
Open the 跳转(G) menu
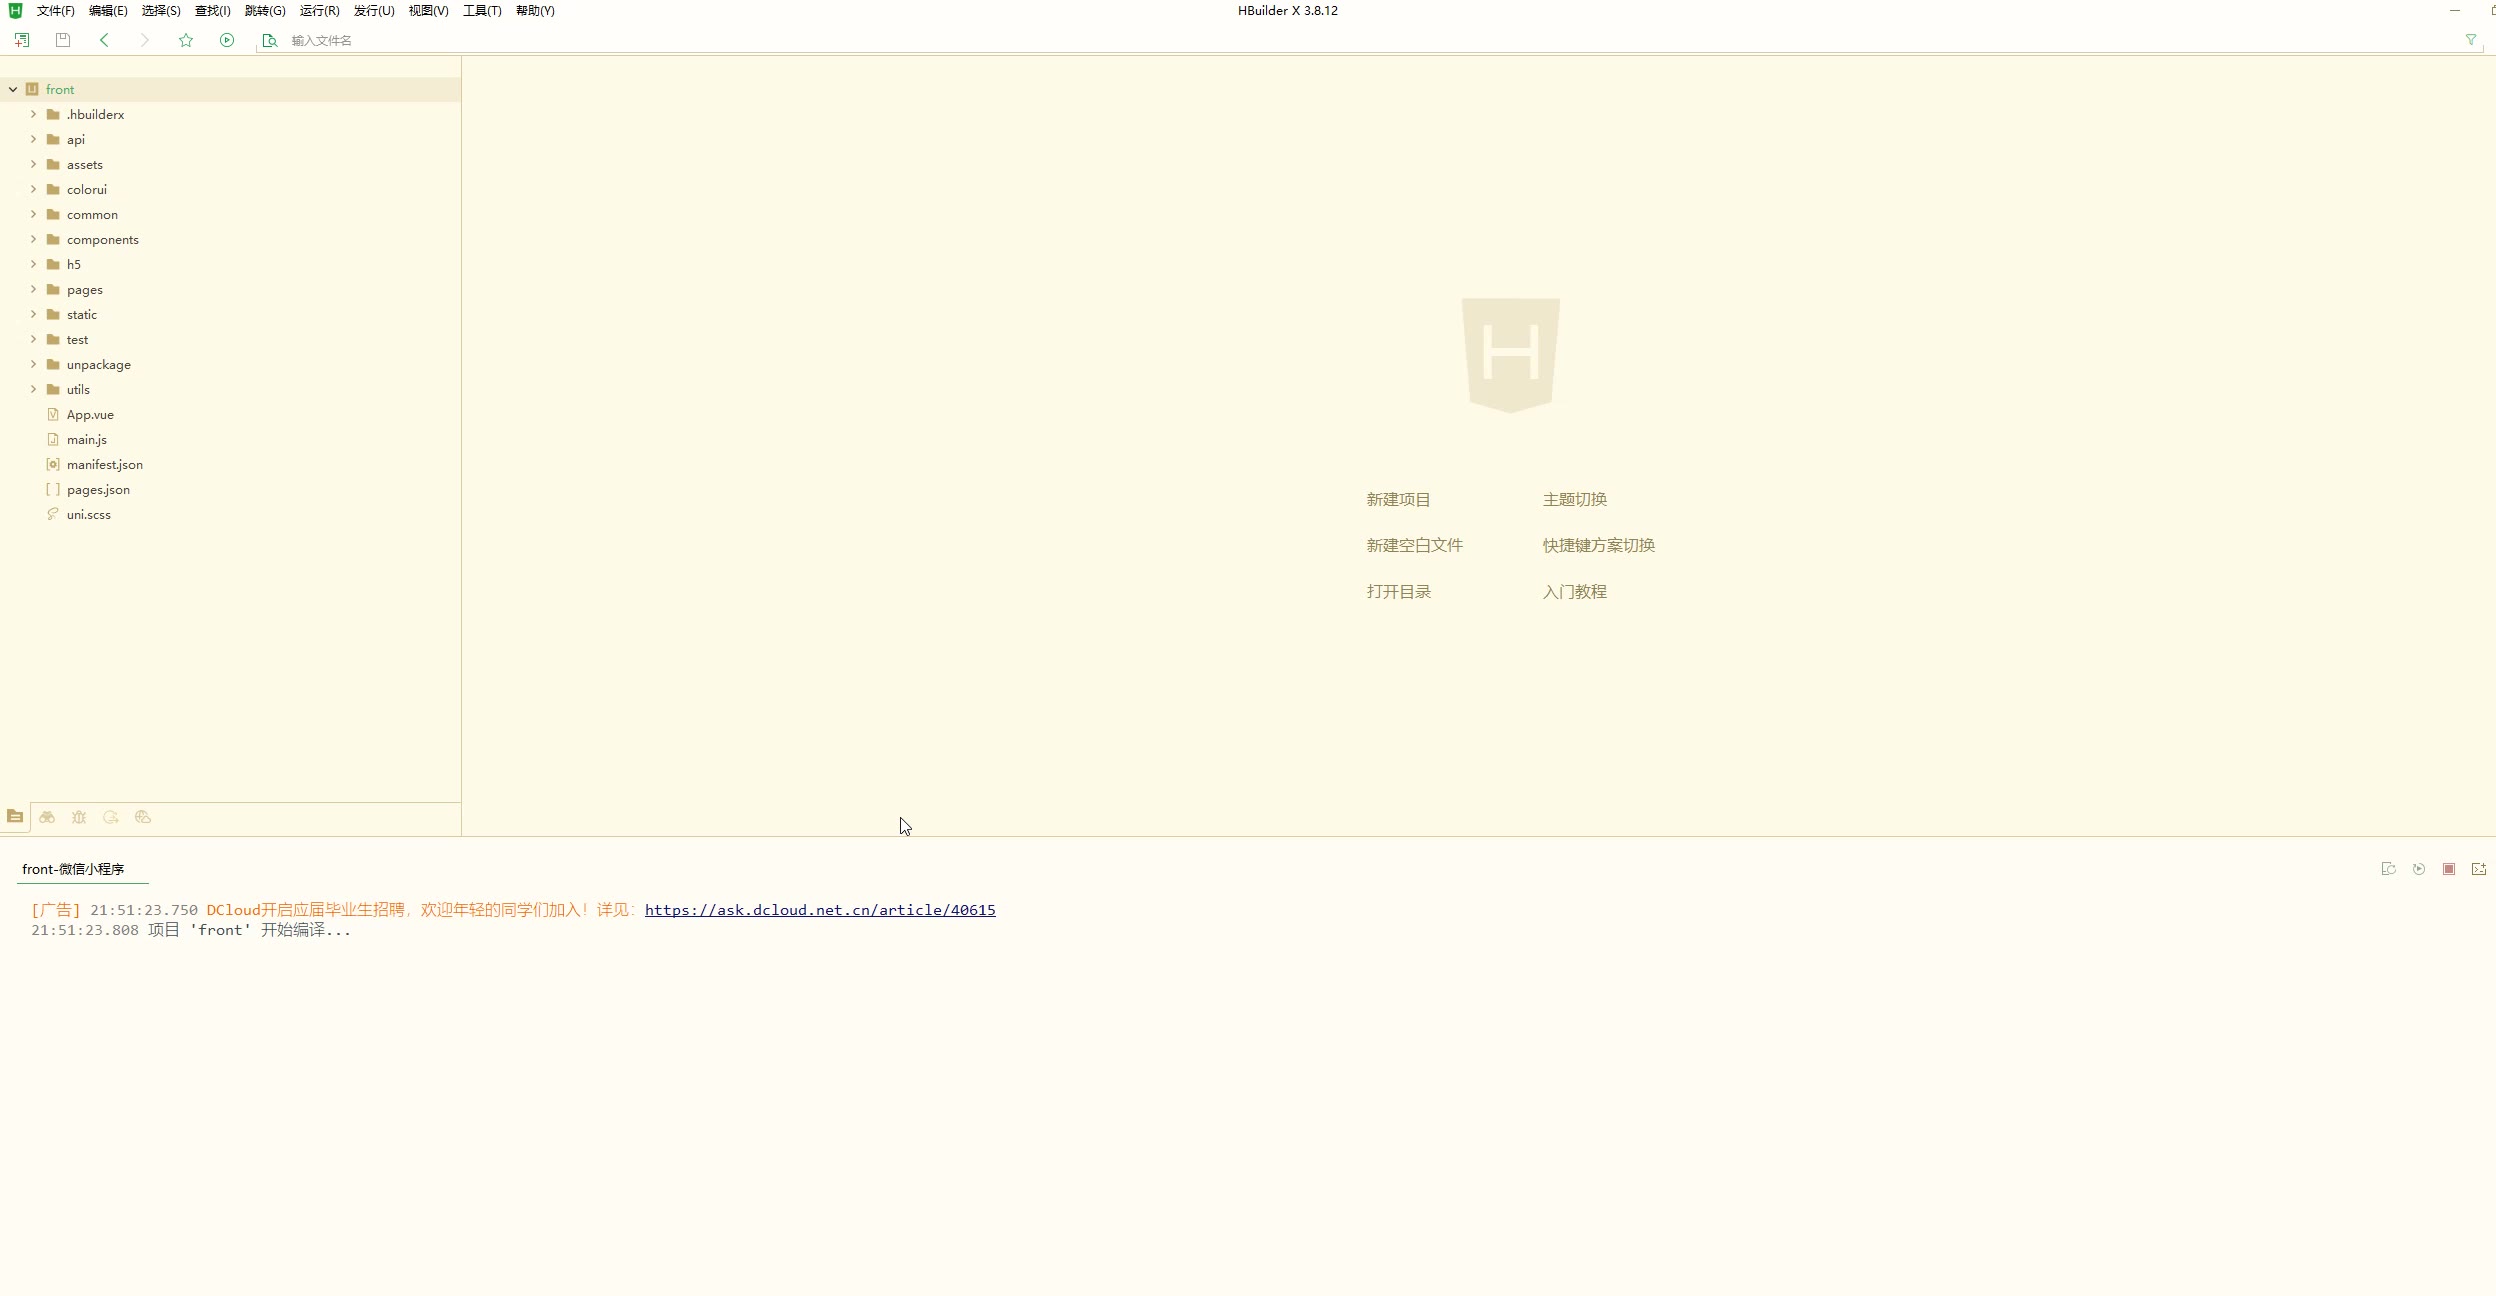click(x=265, y=11)
